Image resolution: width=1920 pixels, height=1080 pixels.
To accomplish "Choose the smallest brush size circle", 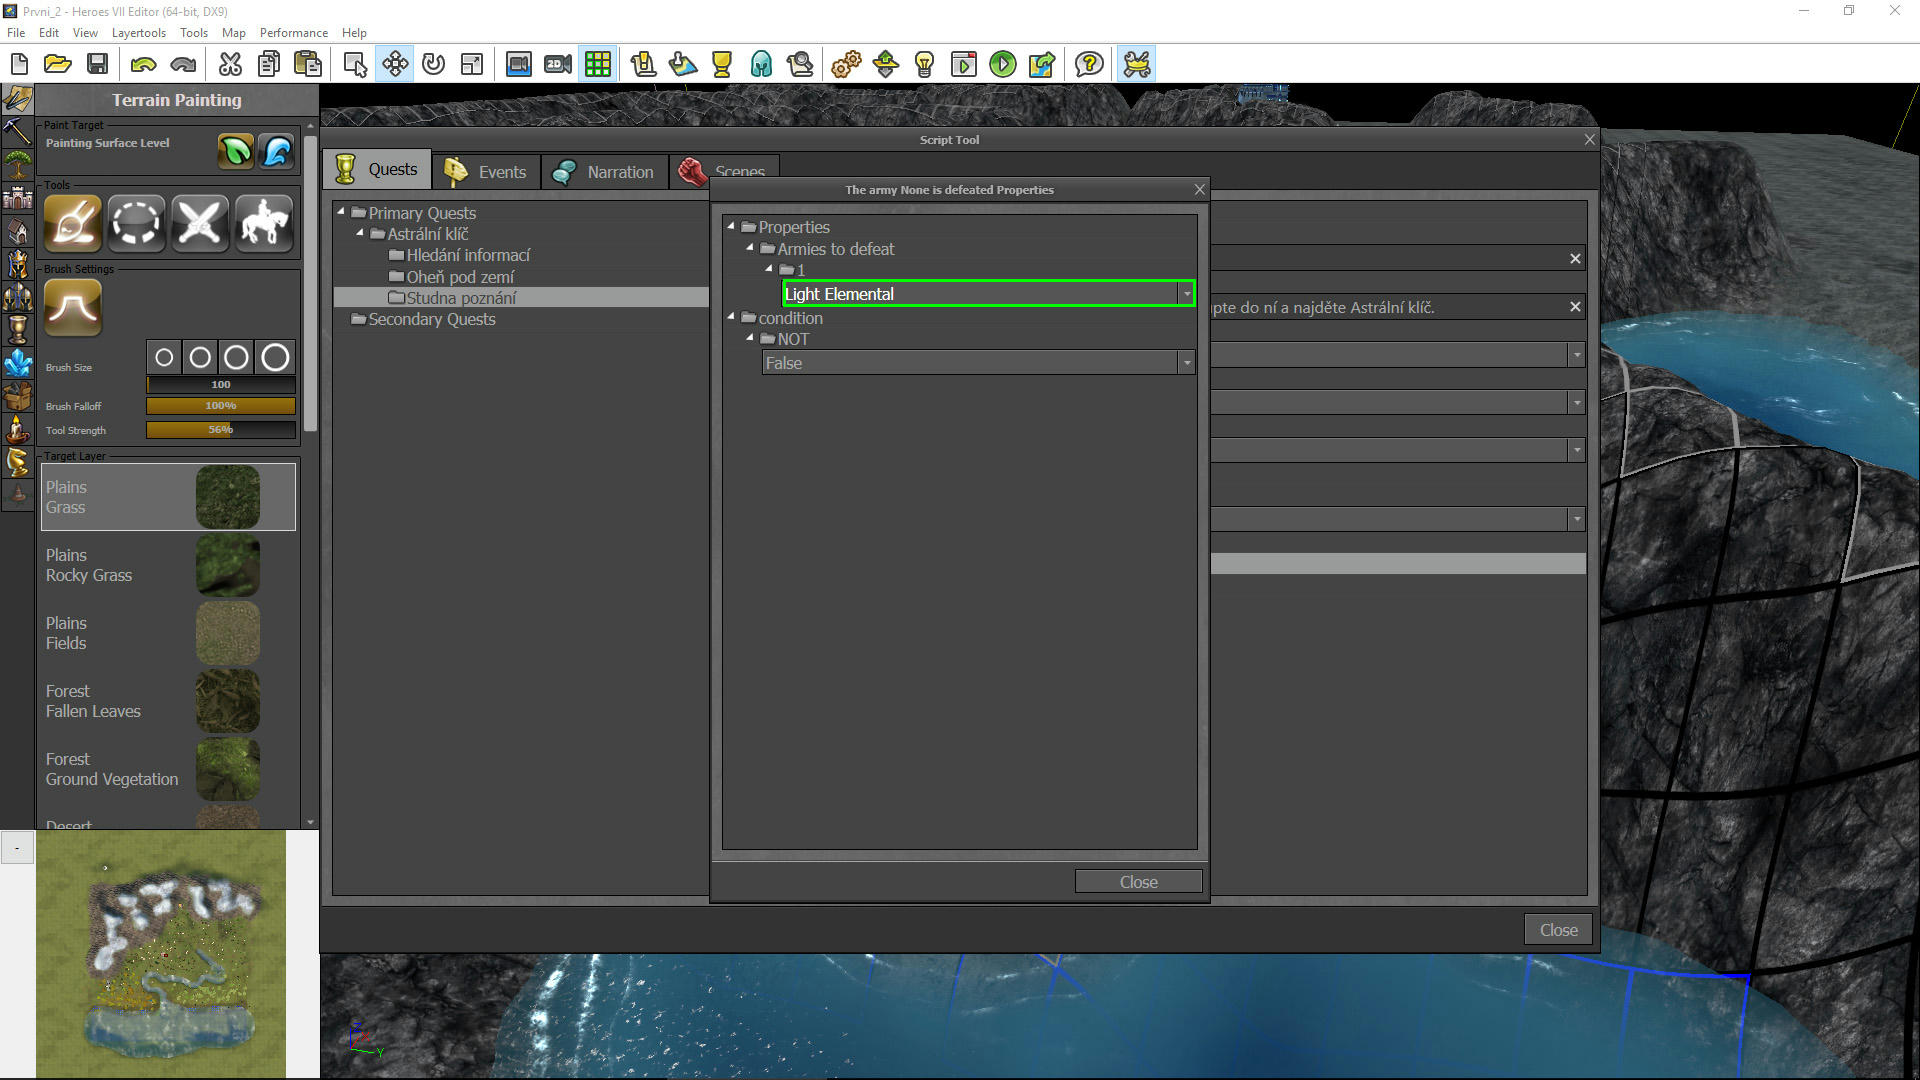I will [x=165, y=357].
